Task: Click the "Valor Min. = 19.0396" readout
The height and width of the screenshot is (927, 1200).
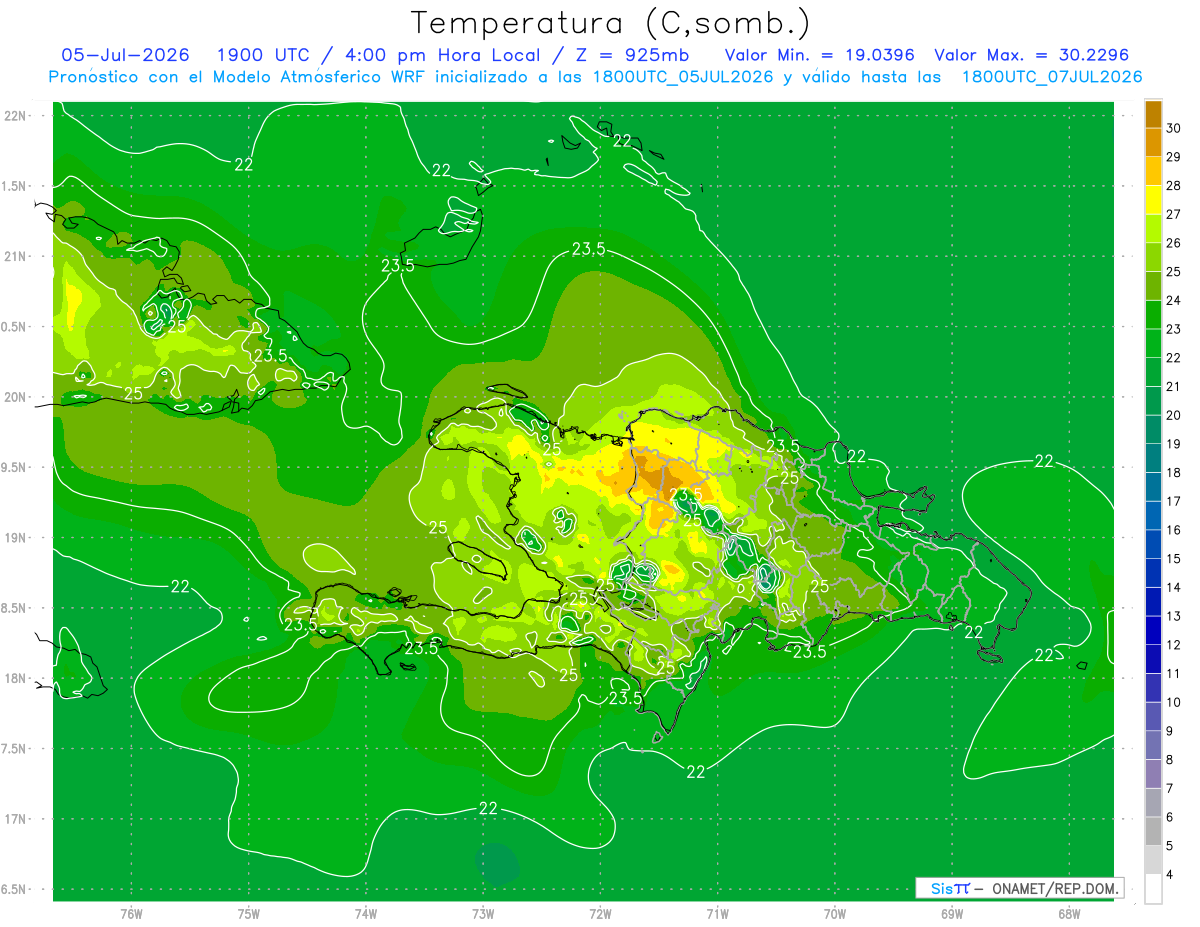Action: pyautogui.click(x=820, y=55)
